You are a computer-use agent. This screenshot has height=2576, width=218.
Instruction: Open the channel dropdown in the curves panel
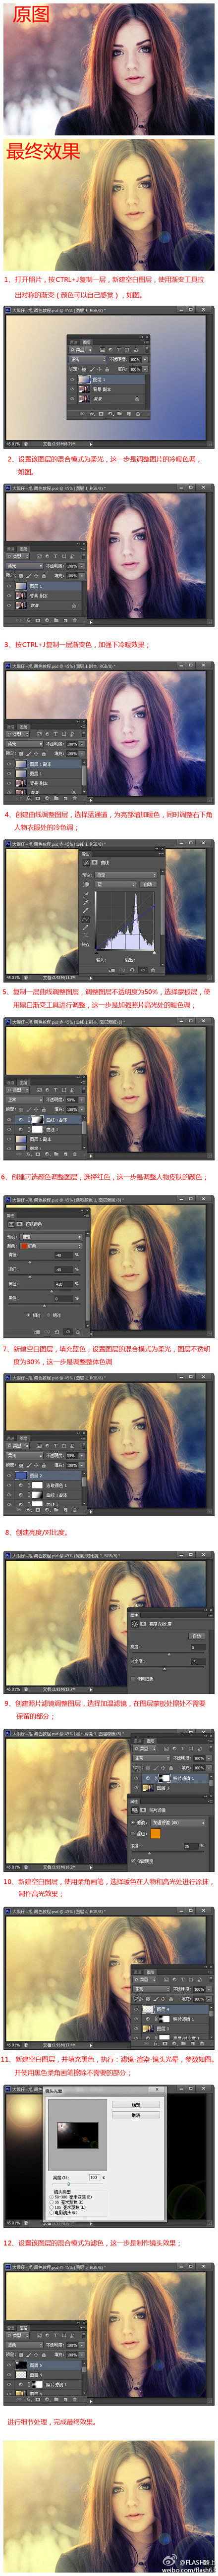[x=115, y=885]
